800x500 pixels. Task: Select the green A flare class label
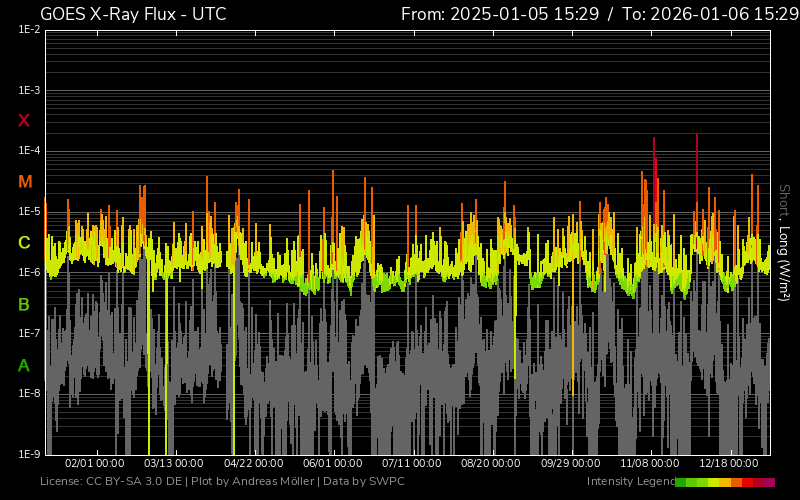pyautogui.click(x=24, y=366)
